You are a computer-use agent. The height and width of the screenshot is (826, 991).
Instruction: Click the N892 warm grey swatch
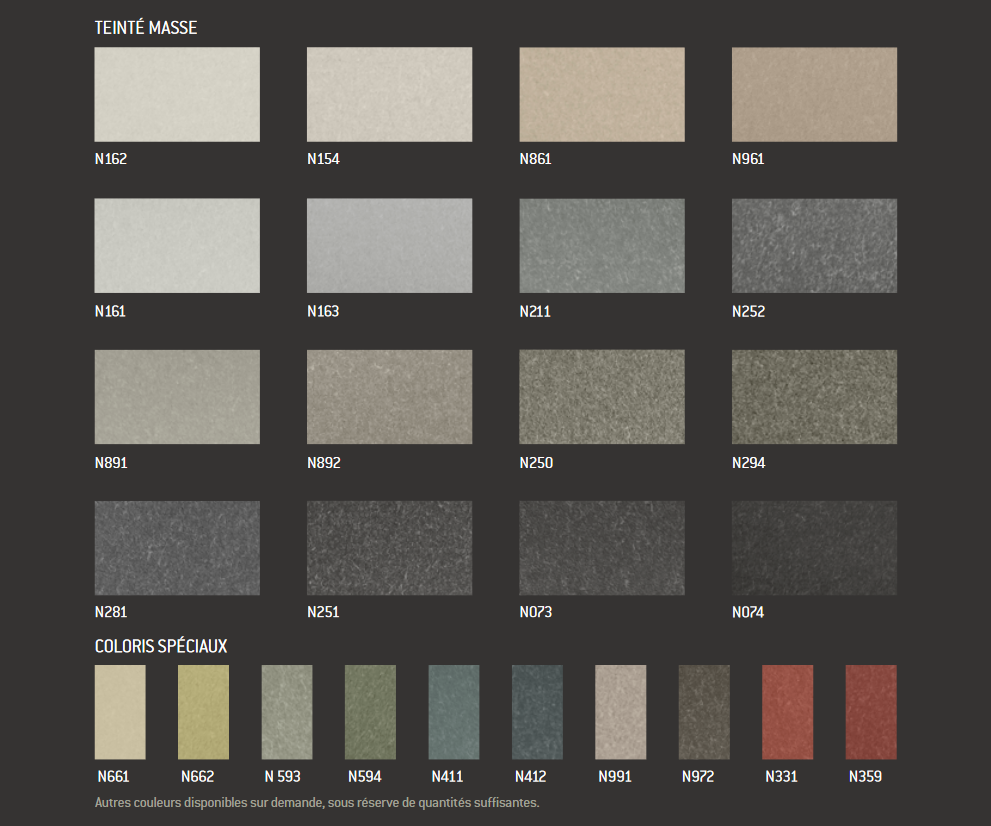[389, 396]
